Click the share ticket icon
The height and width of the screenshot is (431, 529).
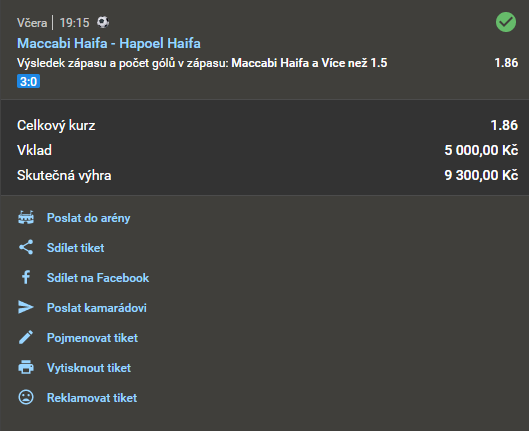pyautogui.click(x=26, y=248)
